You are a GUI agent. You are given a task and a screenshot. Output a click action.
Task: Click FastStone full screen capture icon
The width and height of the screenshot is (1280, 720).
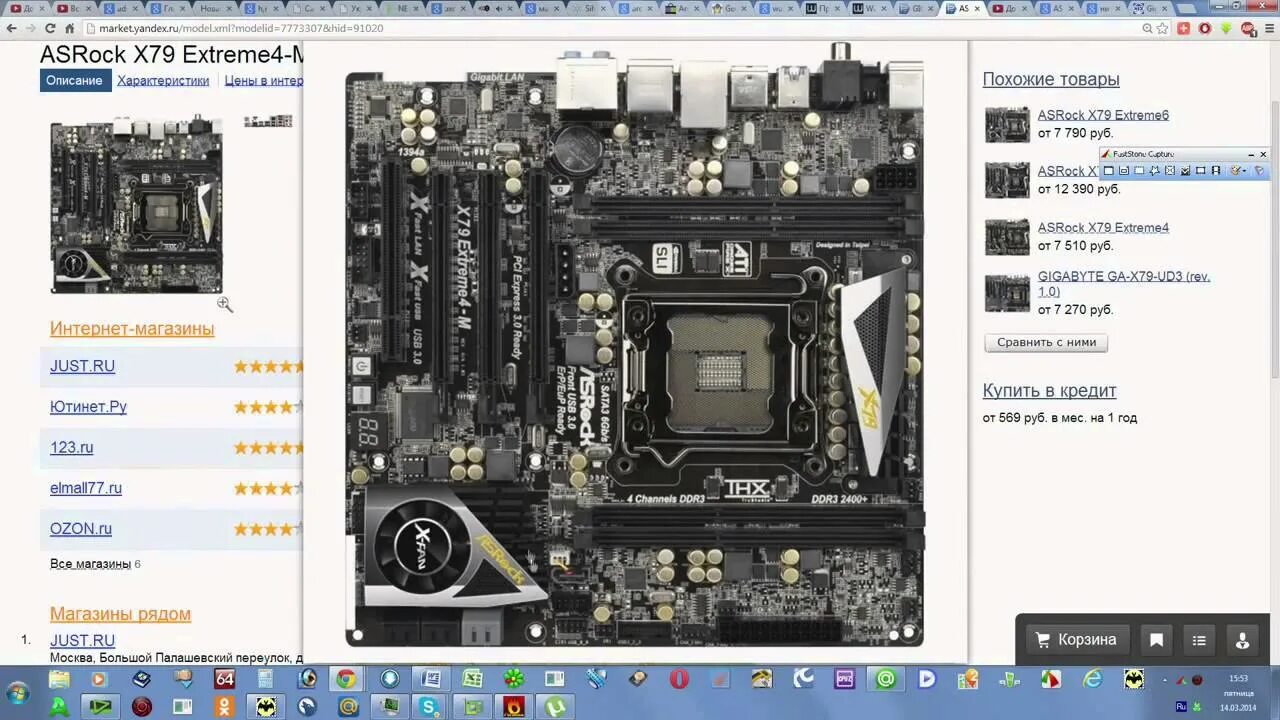point(1170,171)
